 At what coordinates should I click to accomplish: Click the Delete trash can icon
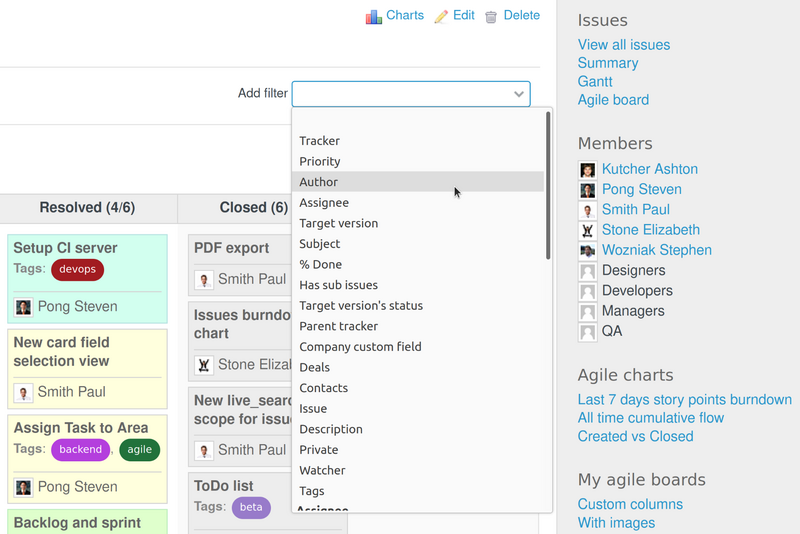(491, 17)
